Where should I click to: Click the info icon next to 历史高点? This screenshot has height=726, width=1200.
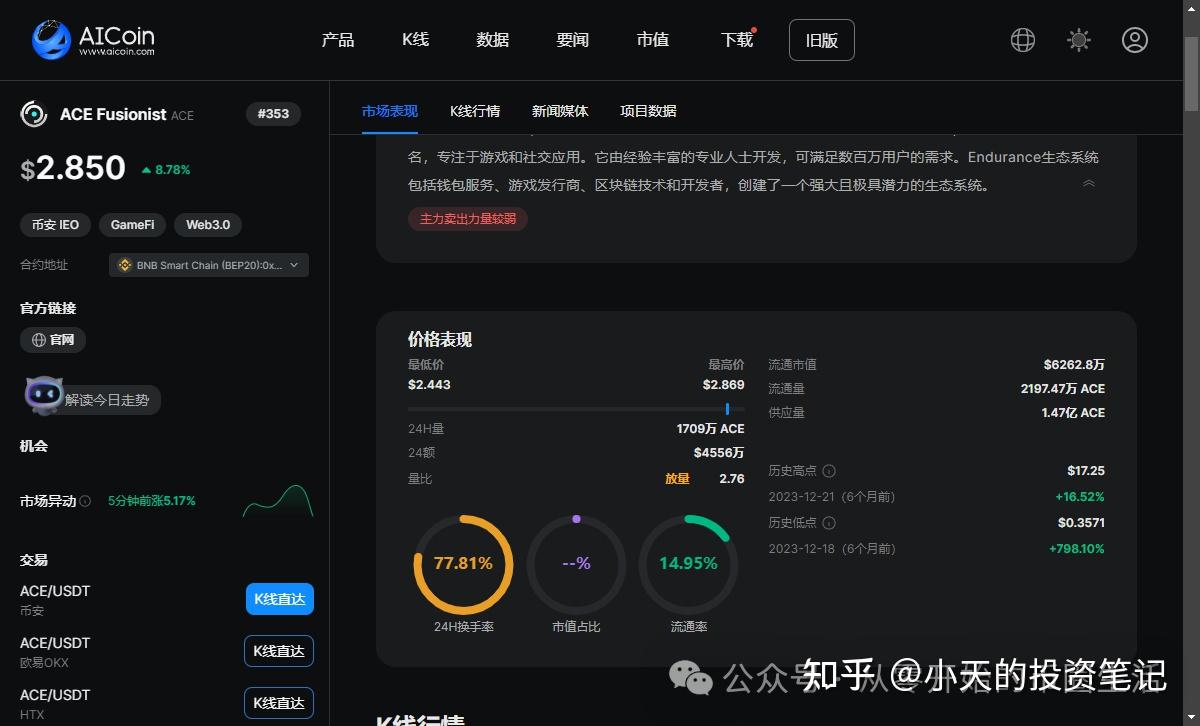(x=829, y=470)
